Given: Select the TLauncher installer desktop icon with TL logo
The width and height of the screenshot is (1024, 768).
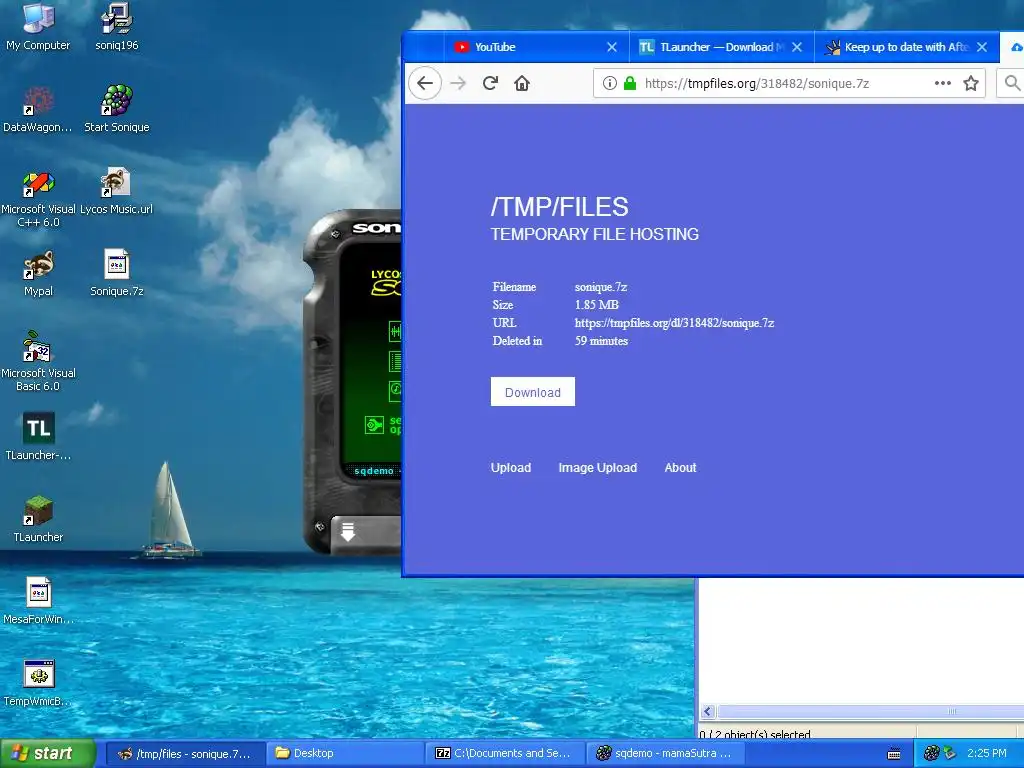Looking at the screenshot, I should (39, 436).
